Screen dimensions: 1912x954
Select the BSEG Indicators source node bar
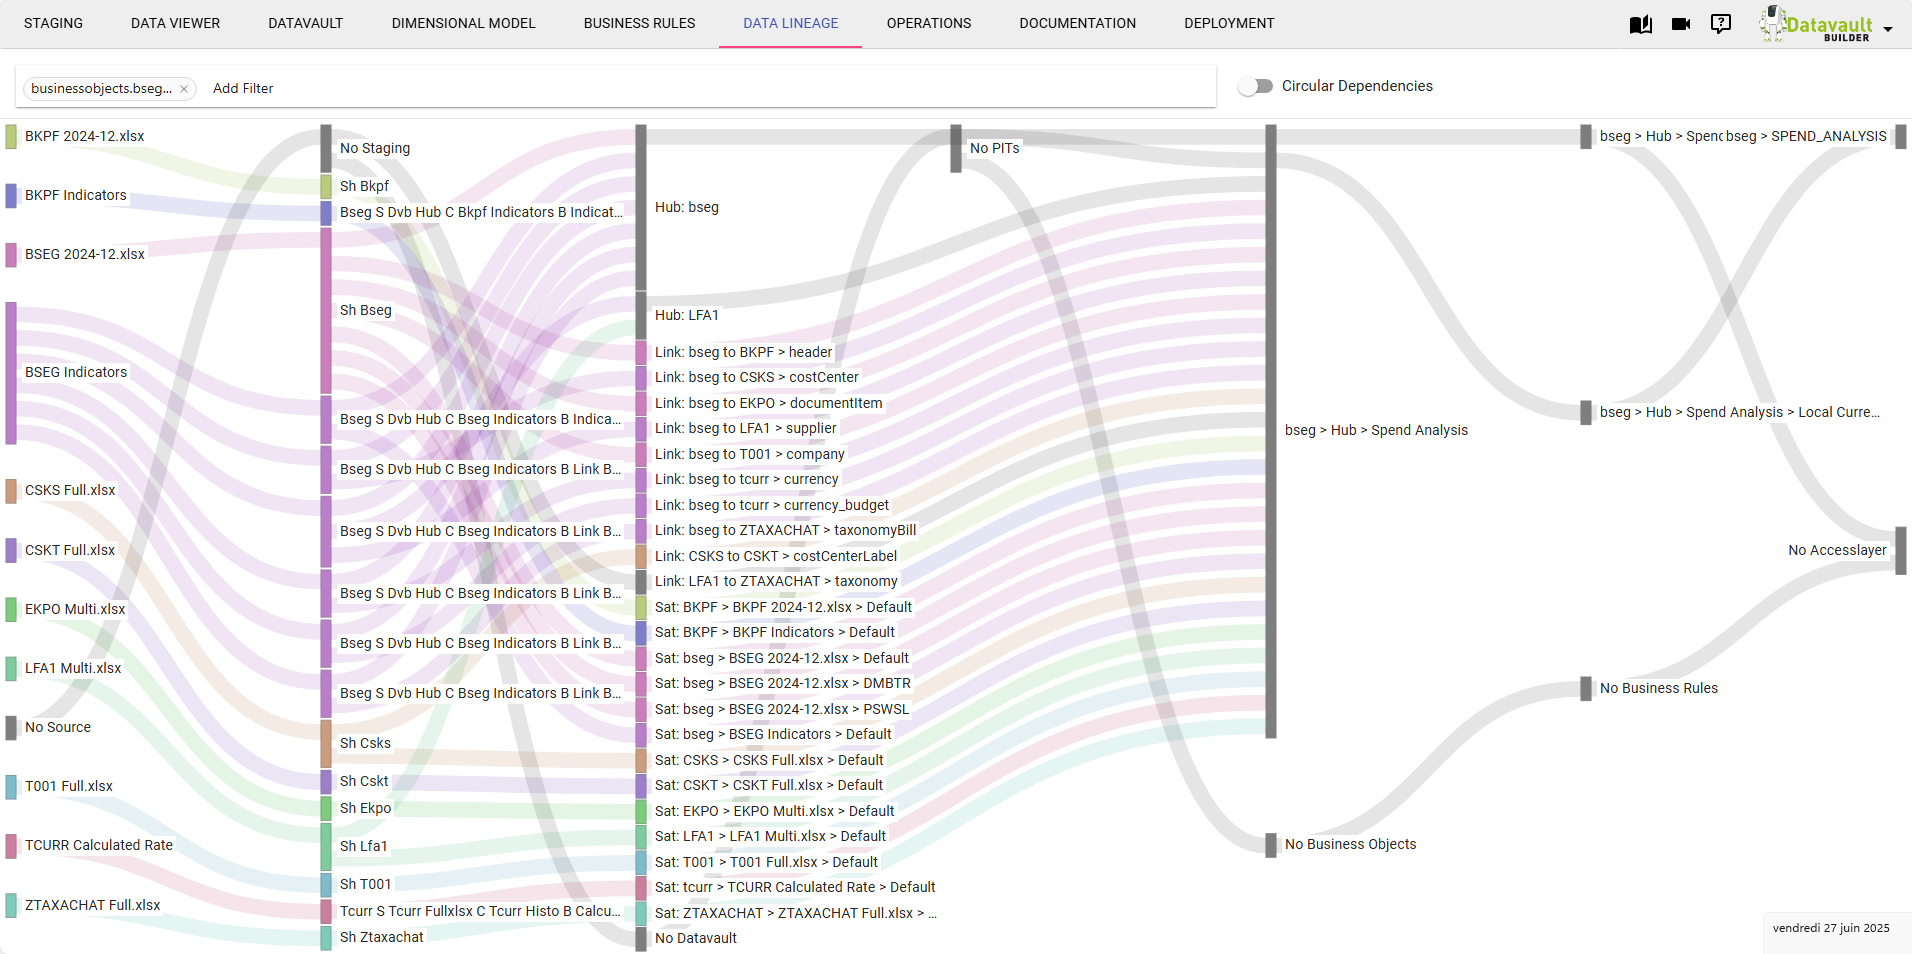point(11,372)
